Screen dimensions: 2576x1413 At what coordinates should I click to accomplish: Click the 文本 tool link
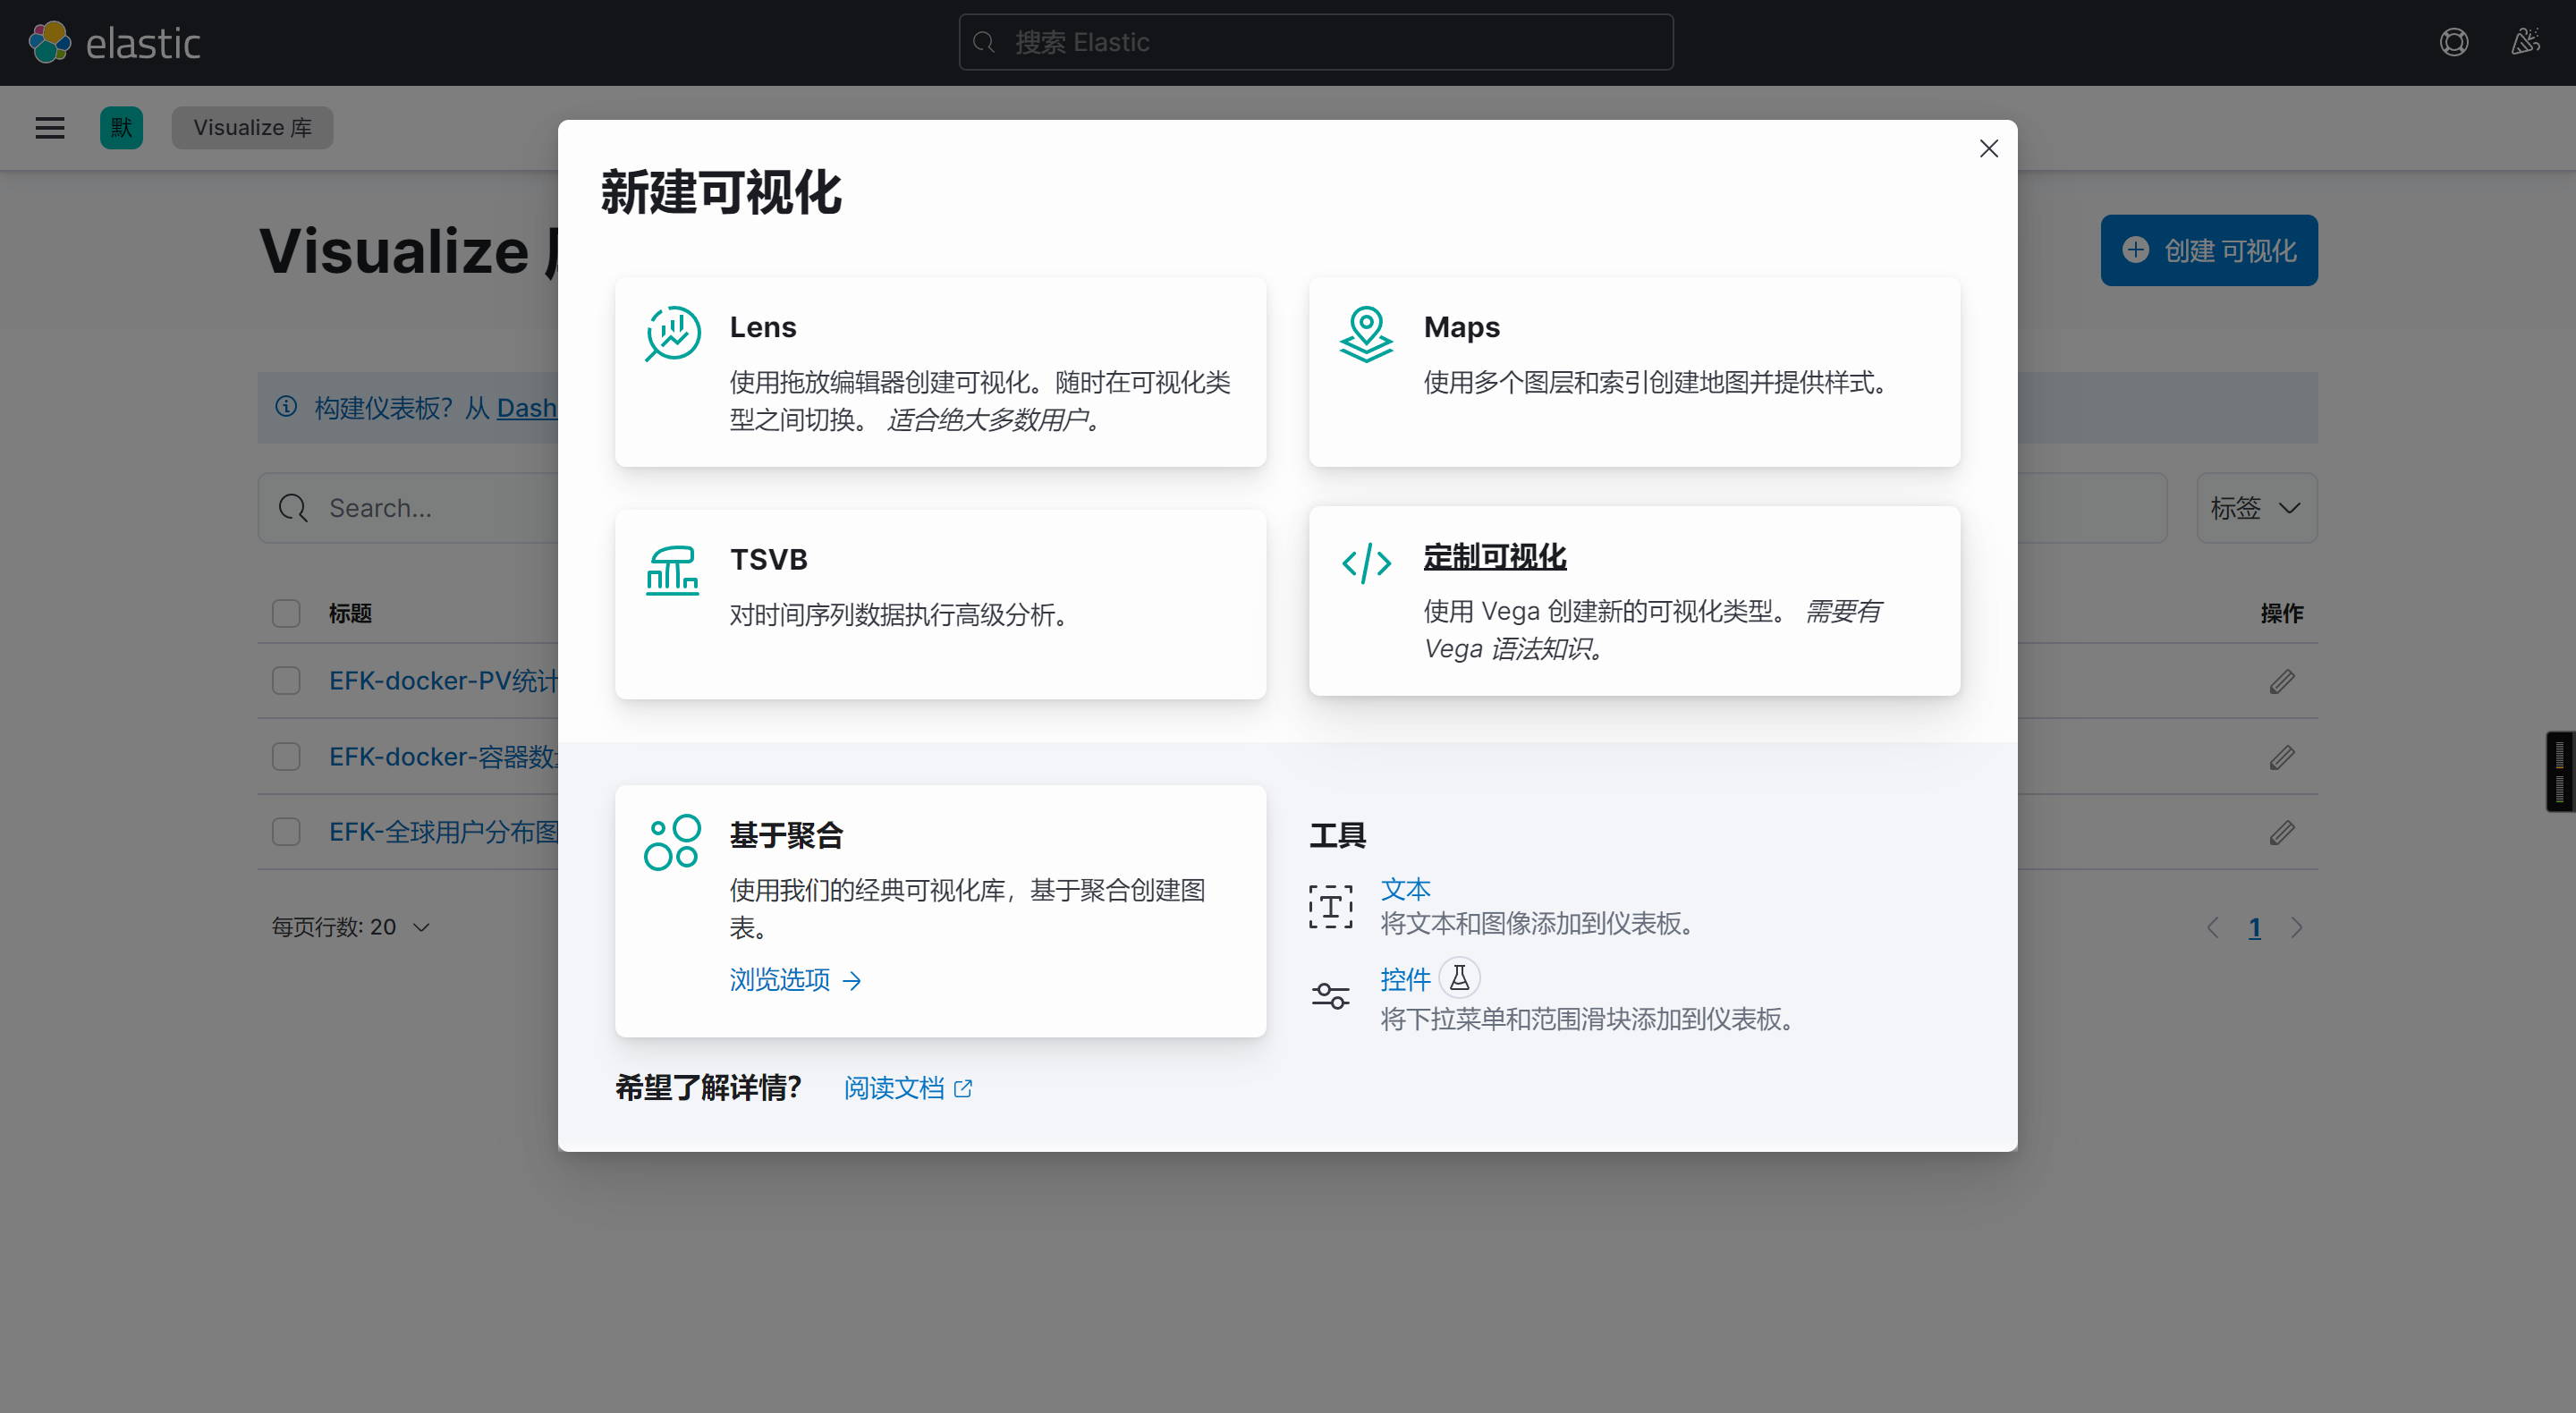(x=1405, y=889)
